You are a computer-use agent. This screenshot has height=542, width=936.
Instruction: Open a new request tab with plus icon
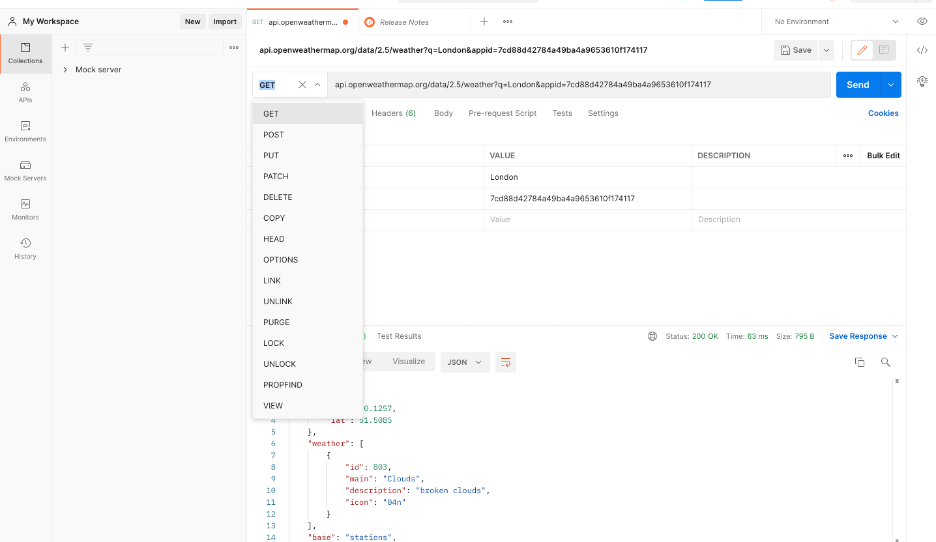[484, 21]
